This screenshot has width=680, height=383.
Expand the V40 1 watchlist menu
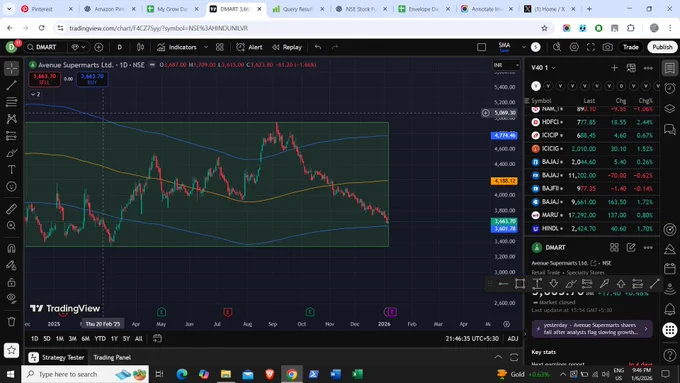(x=543, y=68)
